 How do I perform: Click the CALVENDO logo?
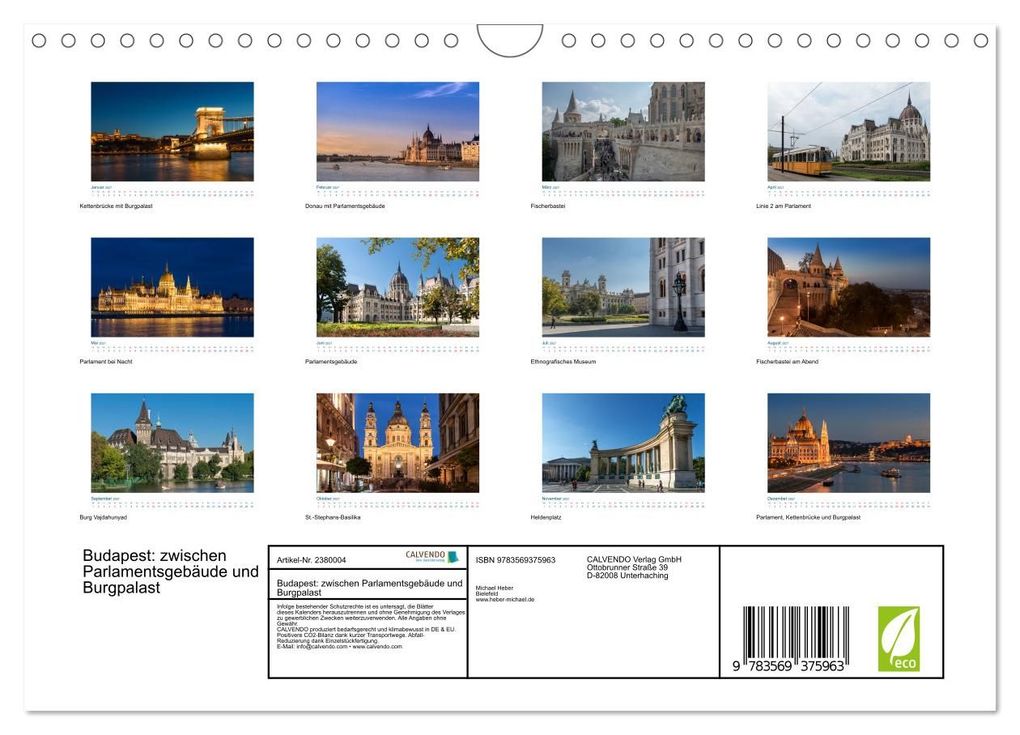(x=432, y=557)
